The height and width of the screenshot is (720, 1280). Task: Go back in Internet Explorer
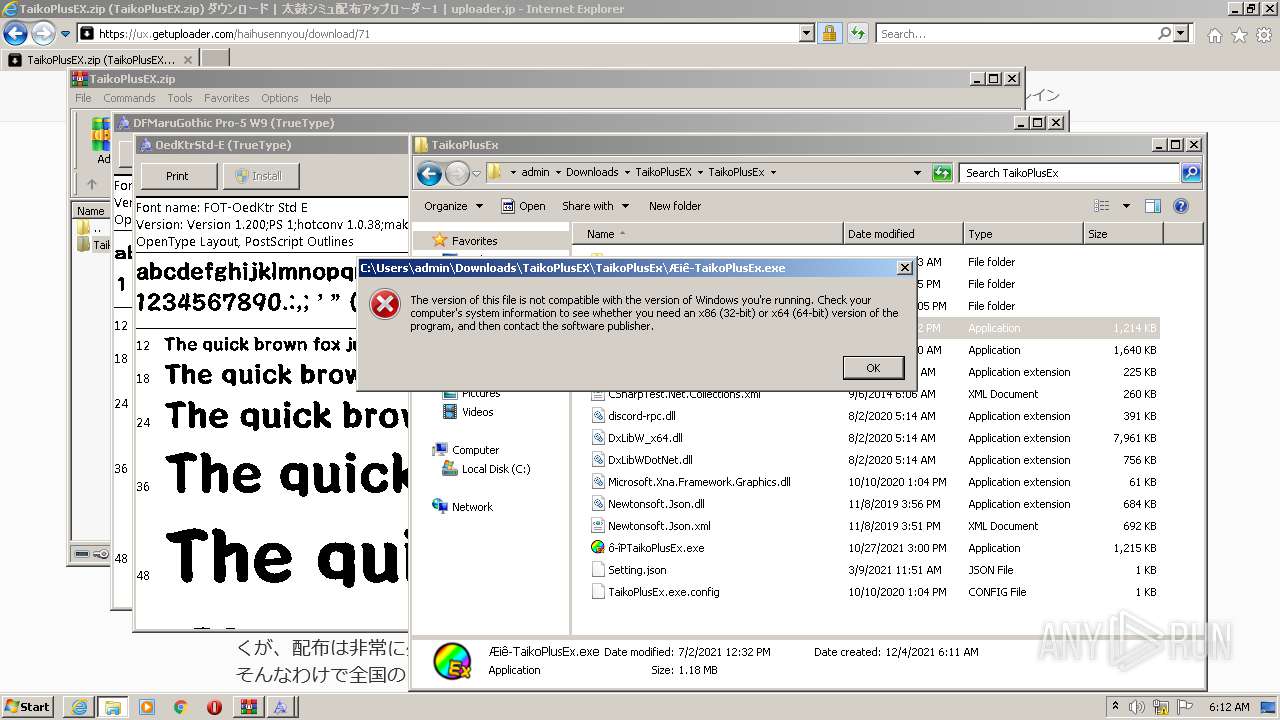coord(15,34)
